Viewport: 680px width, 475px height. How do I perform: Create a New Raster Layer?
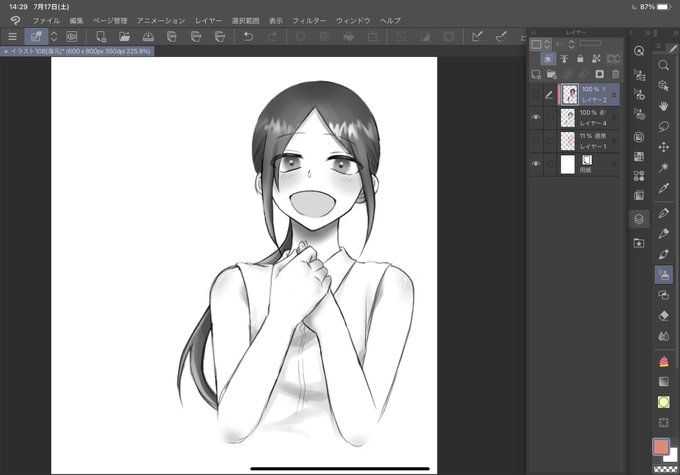click(x=536, y=75)
